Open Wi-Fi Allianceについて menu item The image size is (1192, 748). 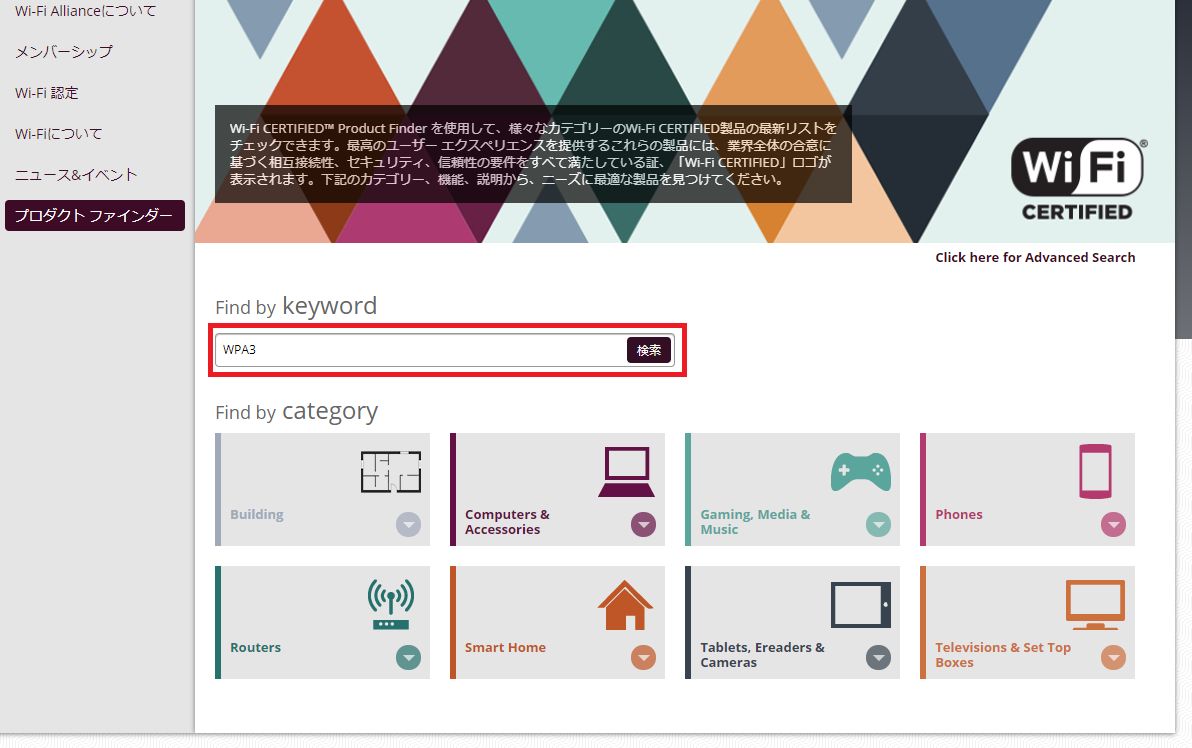click(85, 11)
